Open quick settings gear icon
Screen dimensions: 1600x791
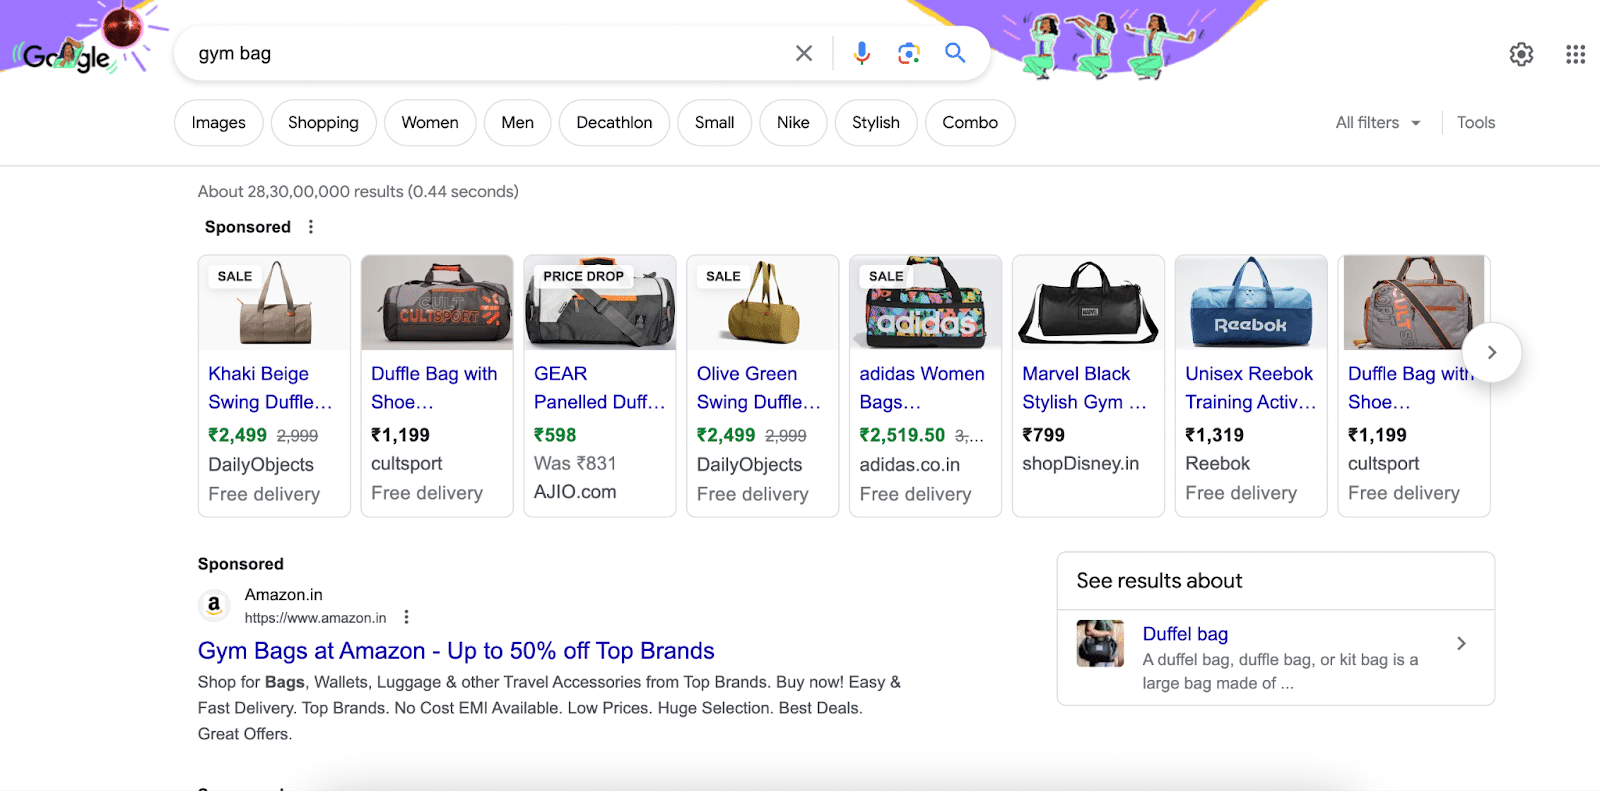[1521, 54]
